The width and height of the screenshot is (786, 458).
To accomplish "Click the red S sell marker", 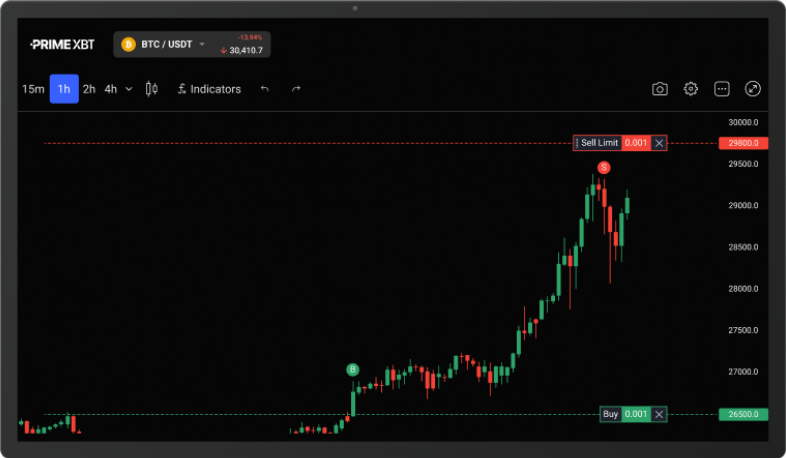I will pyautogui.click(x=604, y=167).
